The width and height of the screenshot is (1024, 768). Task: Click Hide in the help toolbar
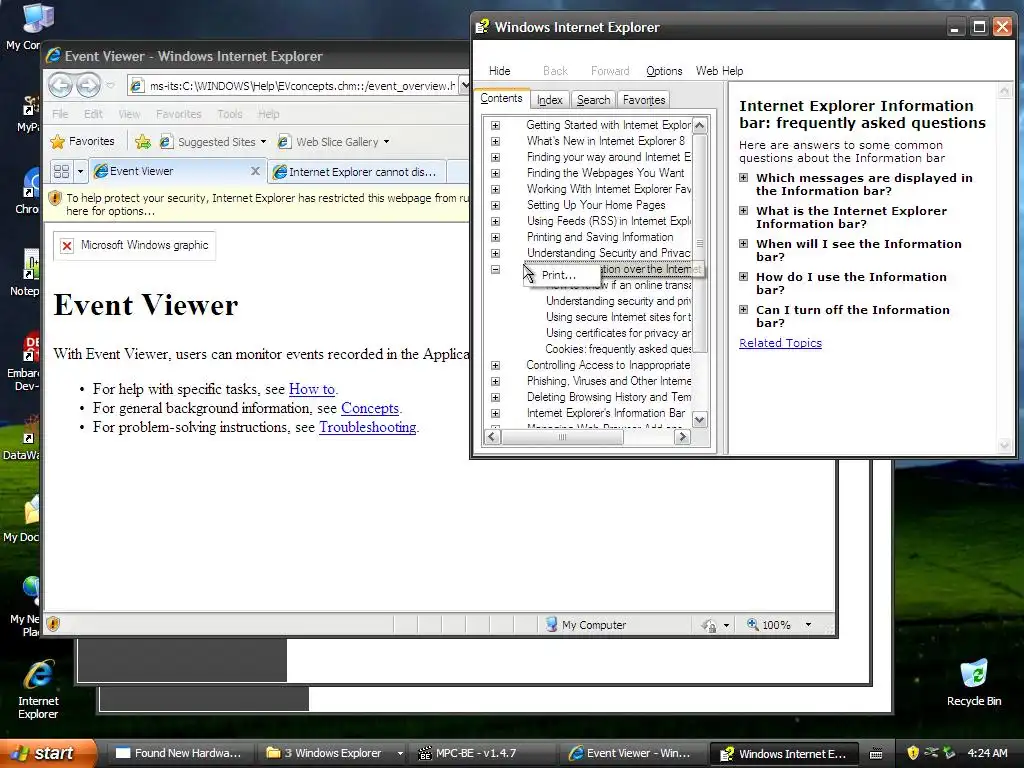pyautogui.click(x=500, y=71)
